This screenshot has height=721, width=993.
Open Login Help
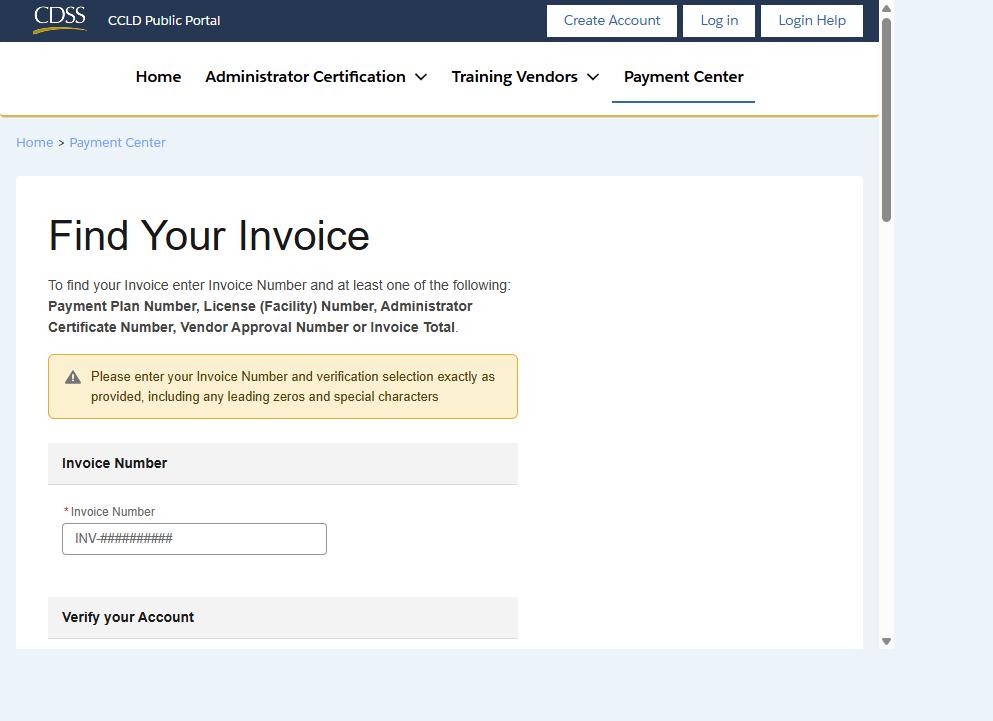coord(812,21)
